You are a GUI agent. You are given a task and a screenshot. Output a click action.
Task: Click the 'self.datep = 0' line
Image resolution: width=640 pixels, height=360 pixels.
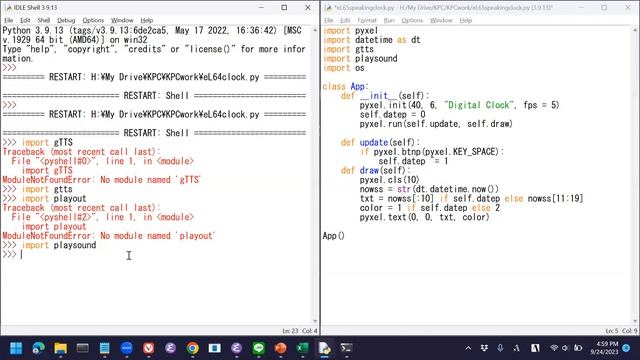[x=392, y=114]
